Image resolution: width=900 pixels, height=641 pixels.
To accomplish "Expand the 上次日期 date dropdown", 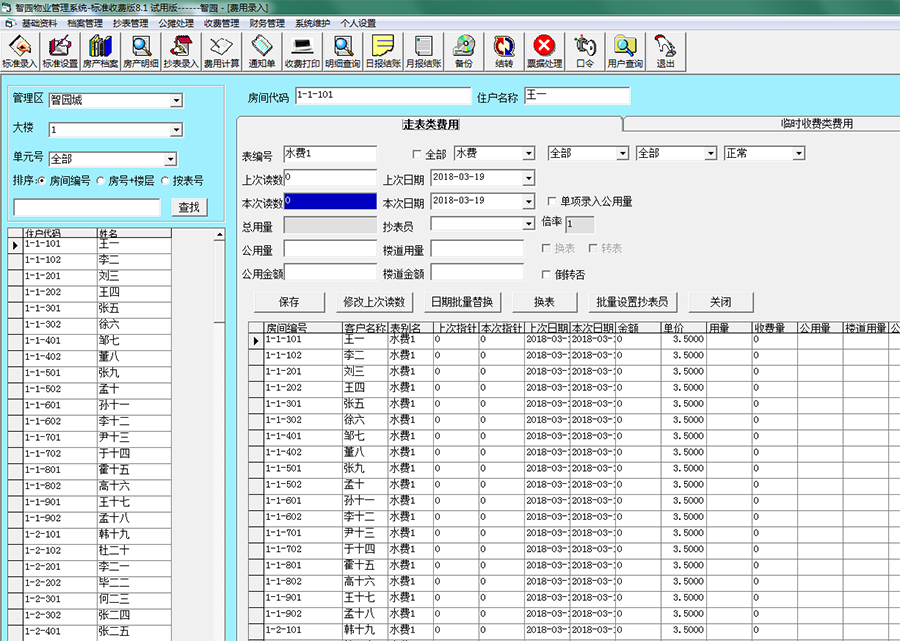I will pos(528,178).
